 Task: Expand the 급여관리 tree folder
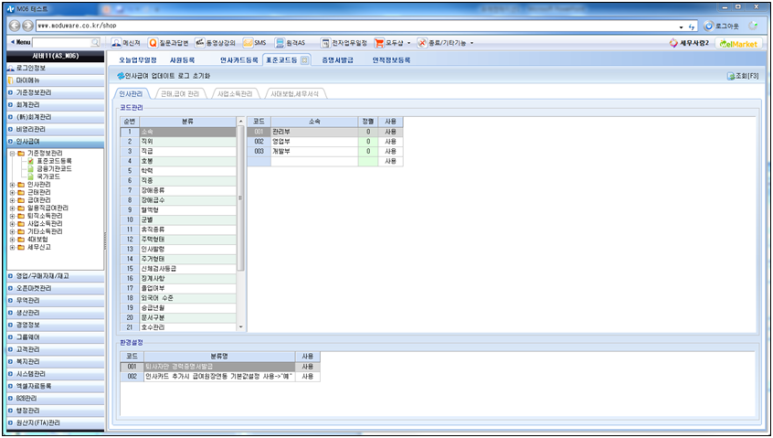tap(12, 200)
